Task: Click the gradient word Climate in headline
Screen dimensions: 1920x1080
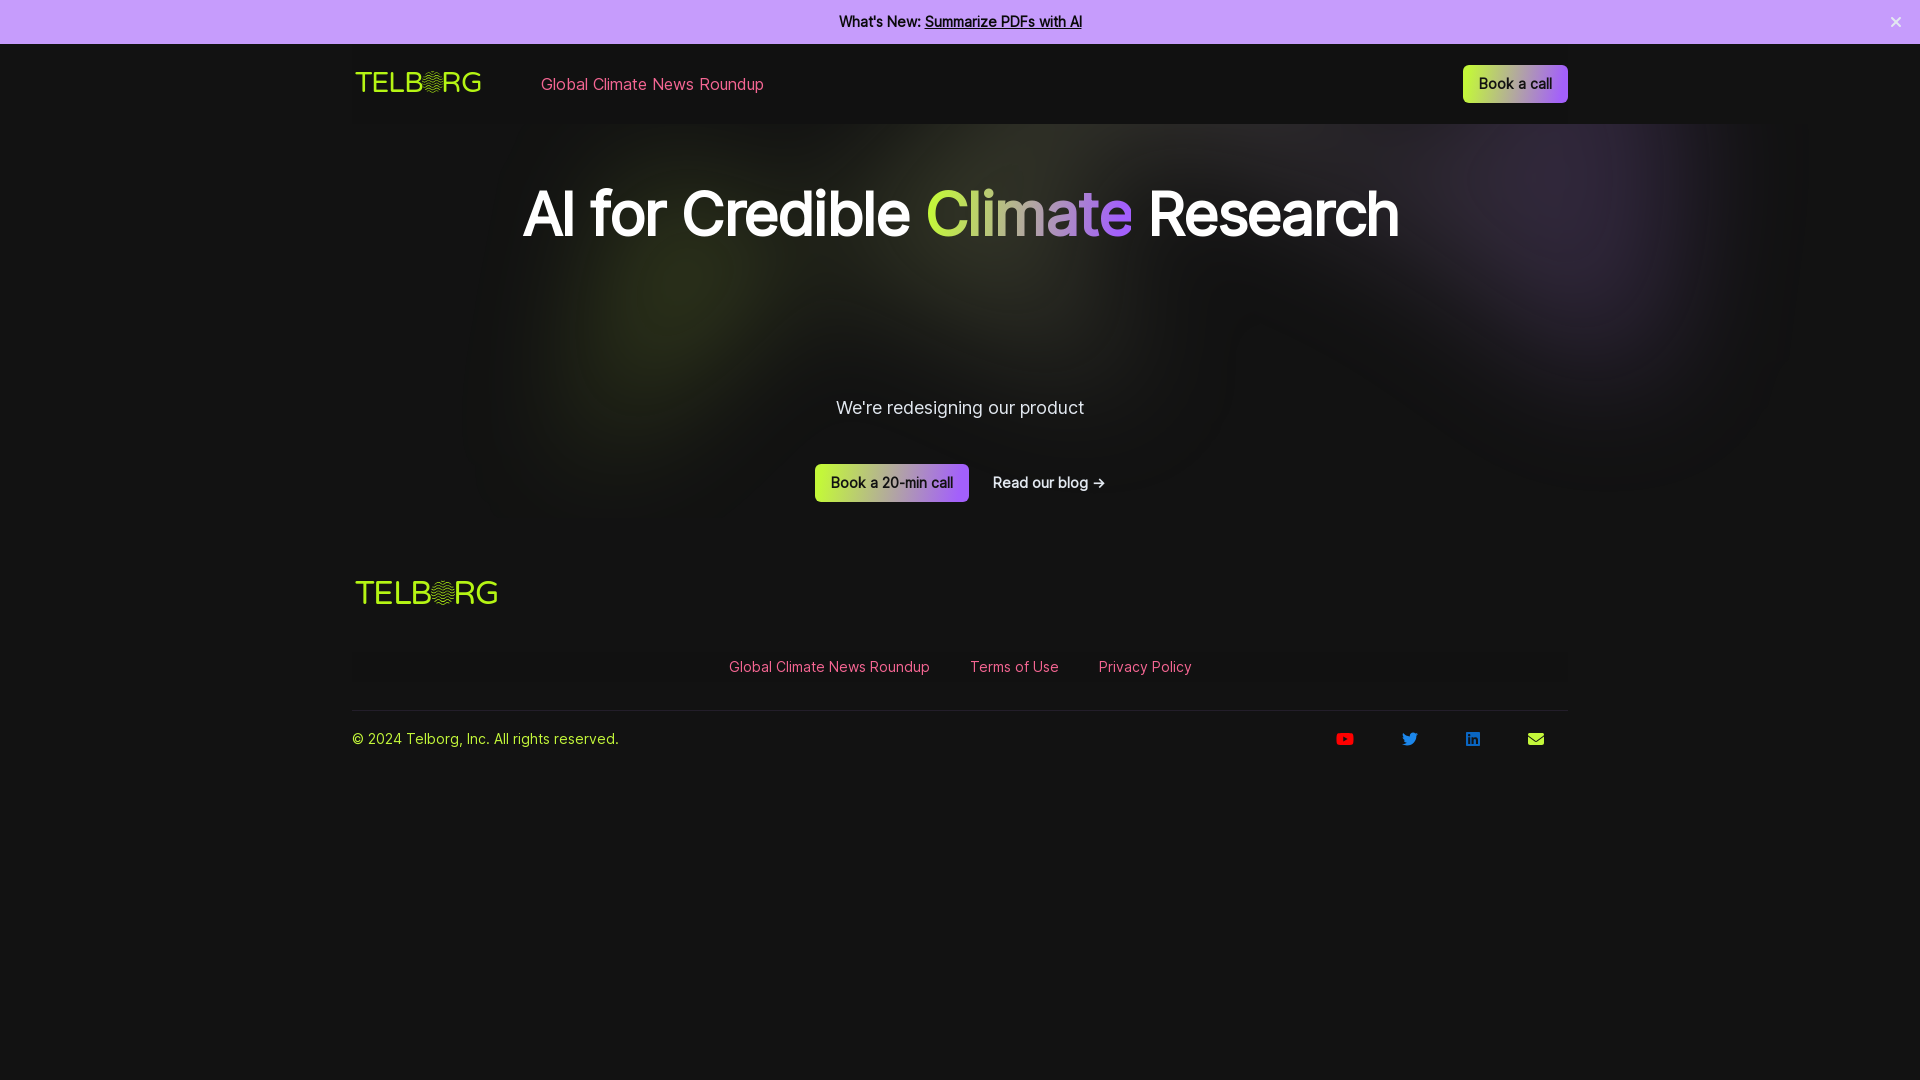Action: click(x=1028, y=214)
